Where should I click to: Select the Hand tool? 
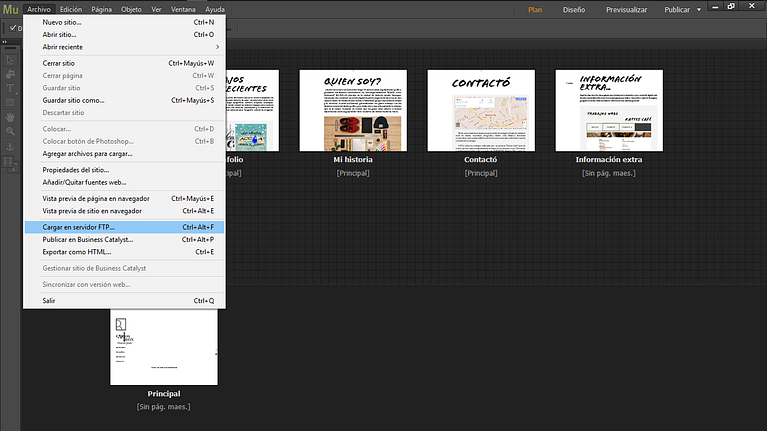click(x=11, y=116)
